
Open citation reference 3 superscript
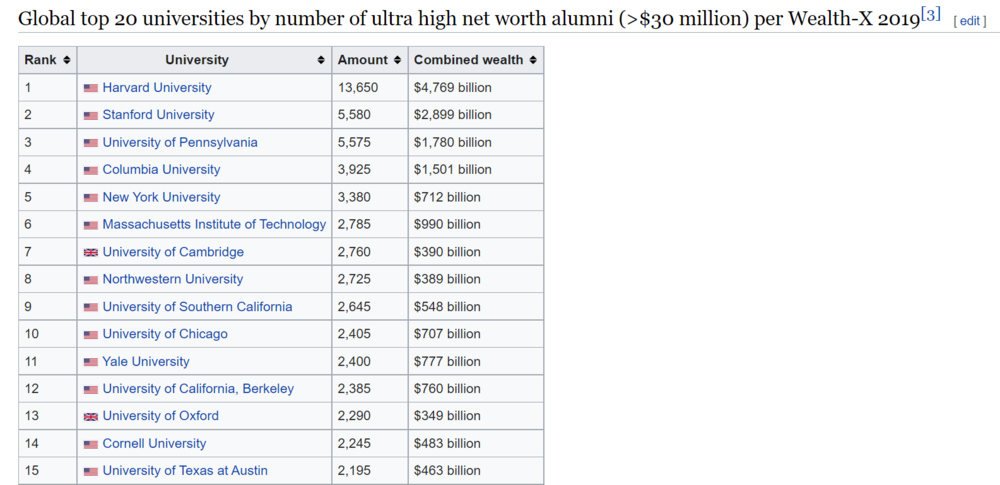point(930,15)
